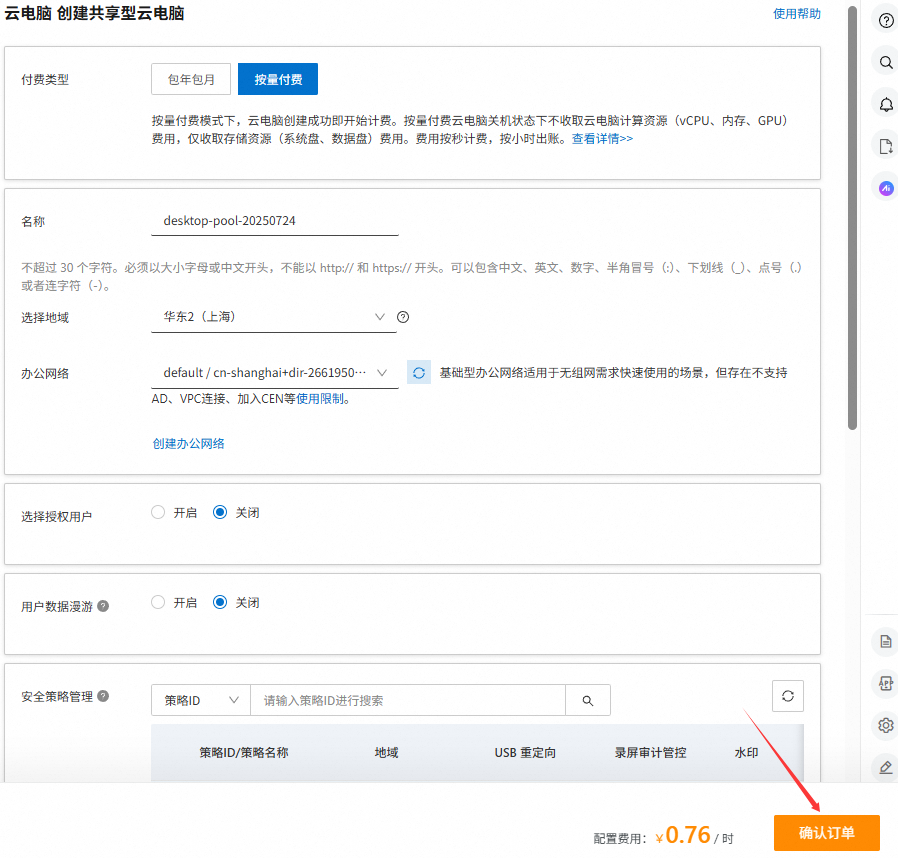
Task: Click the policy search magnifier button
Action: (588, 701)
